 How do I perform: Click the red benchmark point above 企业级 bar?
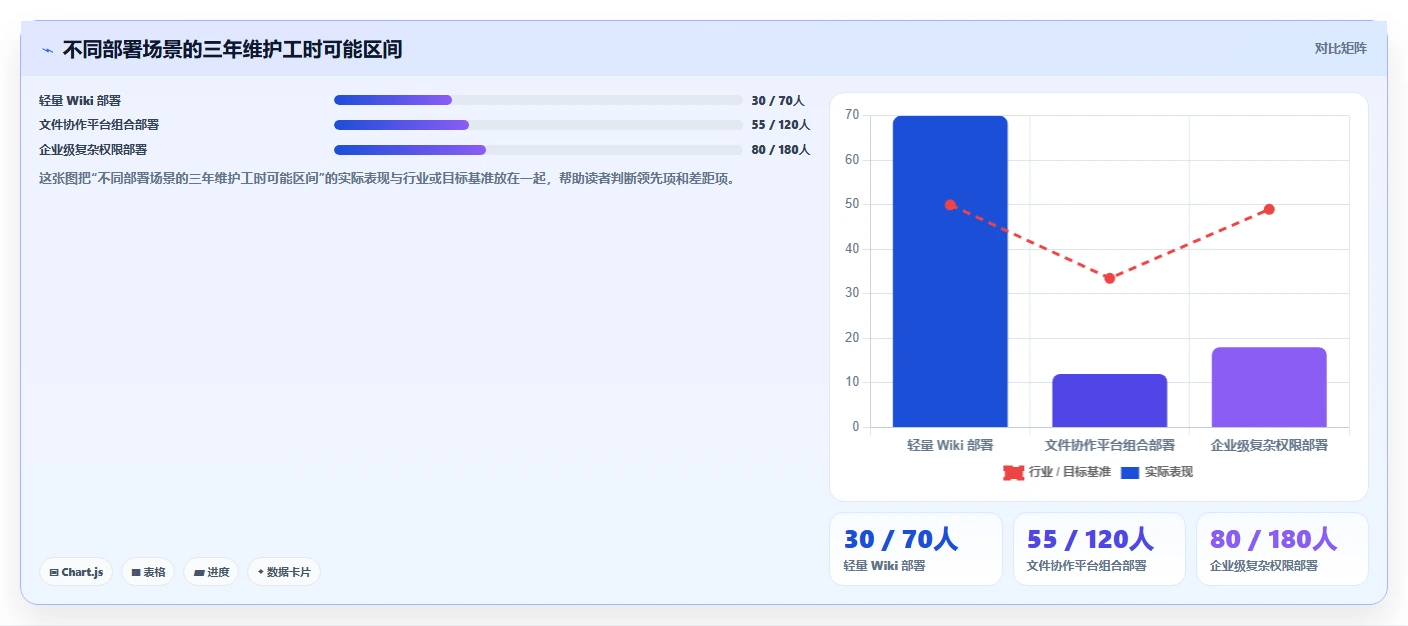(1269, 209)
